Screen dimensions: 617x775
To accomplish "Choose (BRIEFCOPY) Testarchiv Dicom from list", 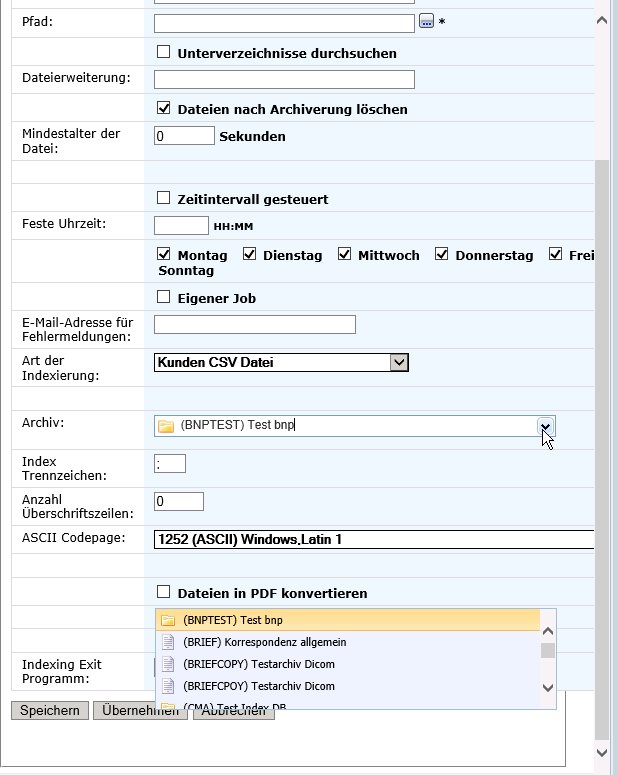I will click(348, 664).
